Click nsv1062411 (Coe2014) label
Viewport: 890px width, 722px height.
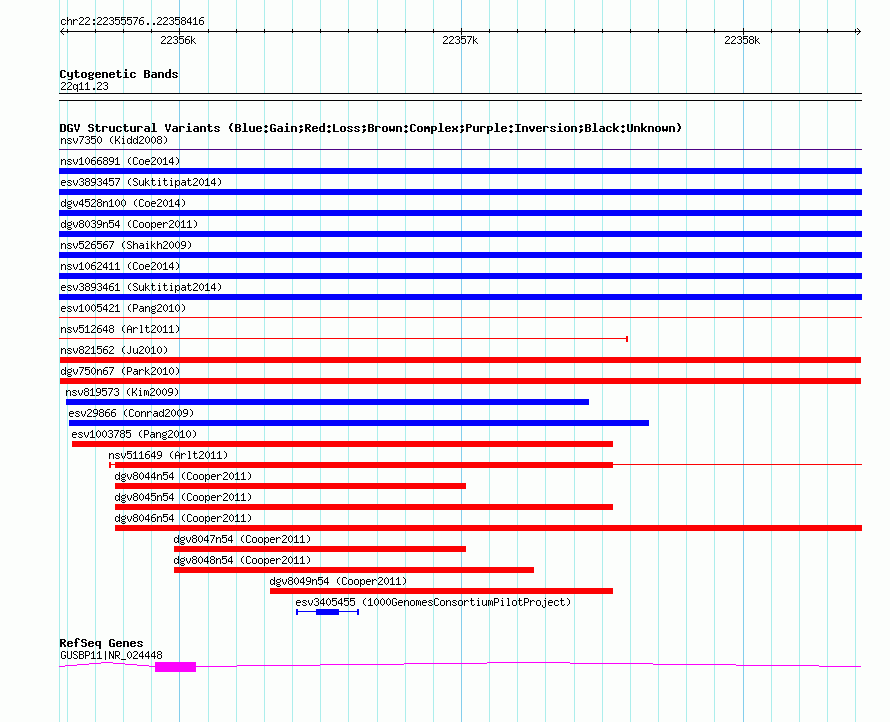(120, 266)
